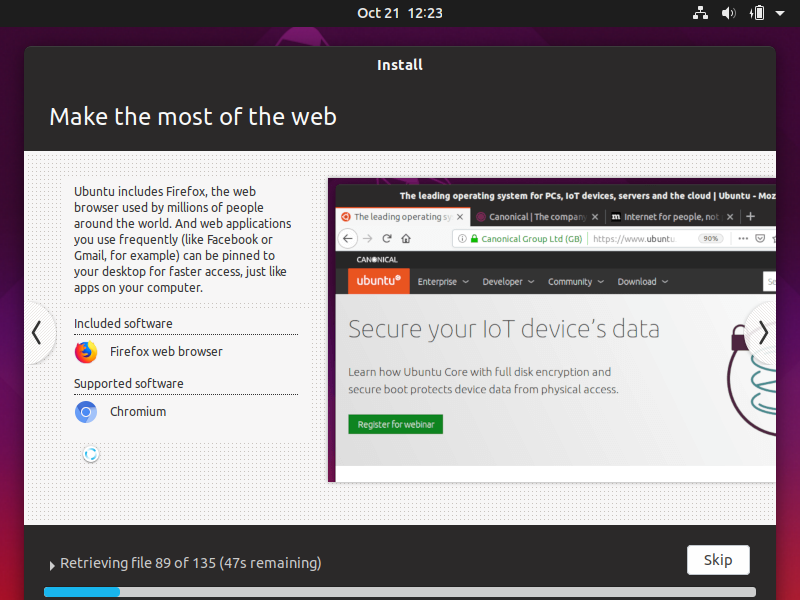800x600 pixels.
Task: Click the 'Make the most of the web' heading
Action: pyautogui.click(x=193, y=116)
